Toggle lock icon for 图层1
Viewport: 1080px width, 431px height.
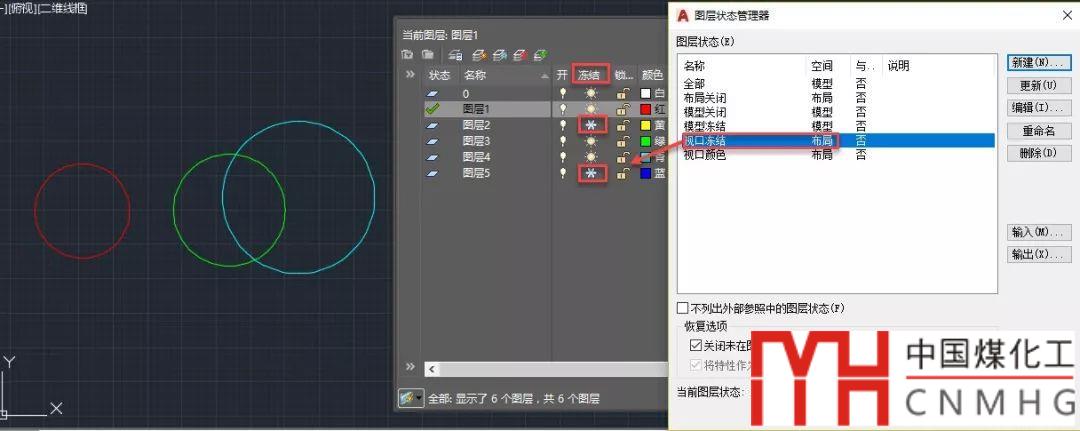622,109
